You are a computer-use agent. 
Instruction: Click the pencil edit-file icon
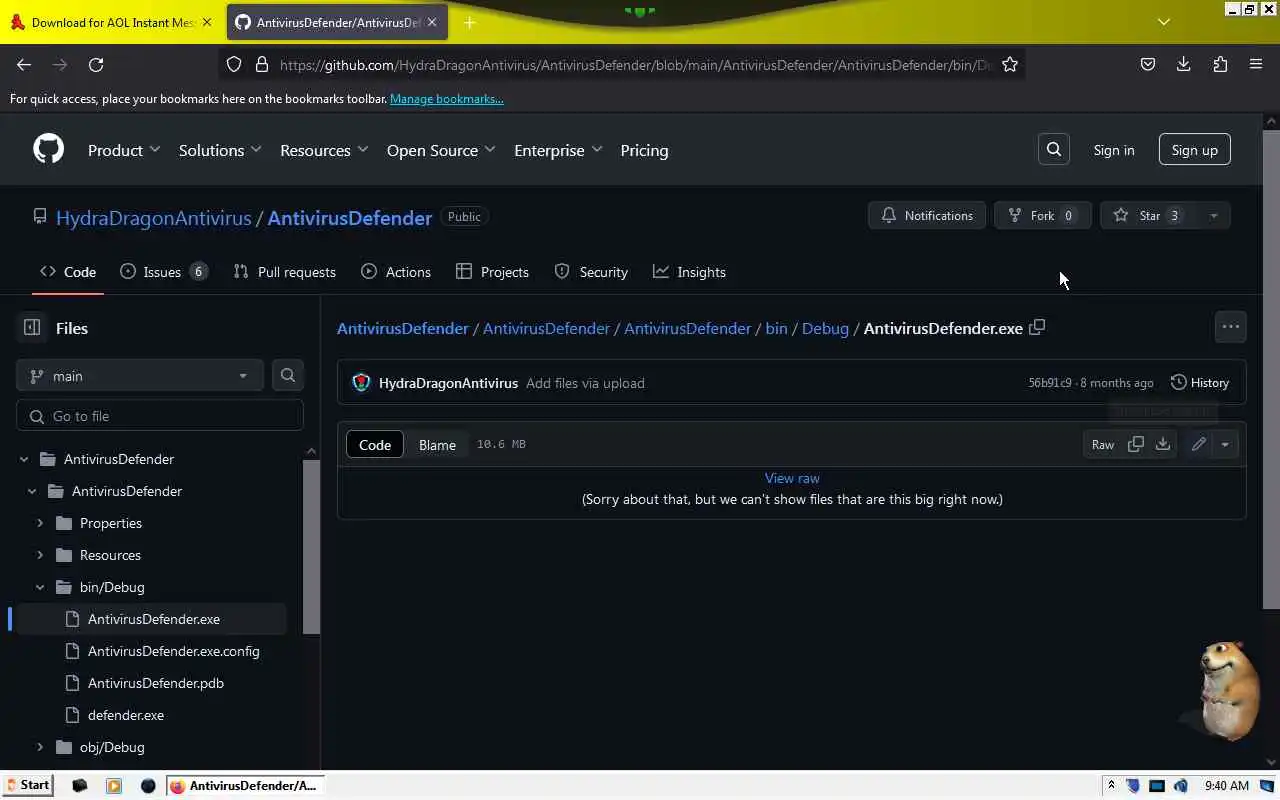[1198, 444]
